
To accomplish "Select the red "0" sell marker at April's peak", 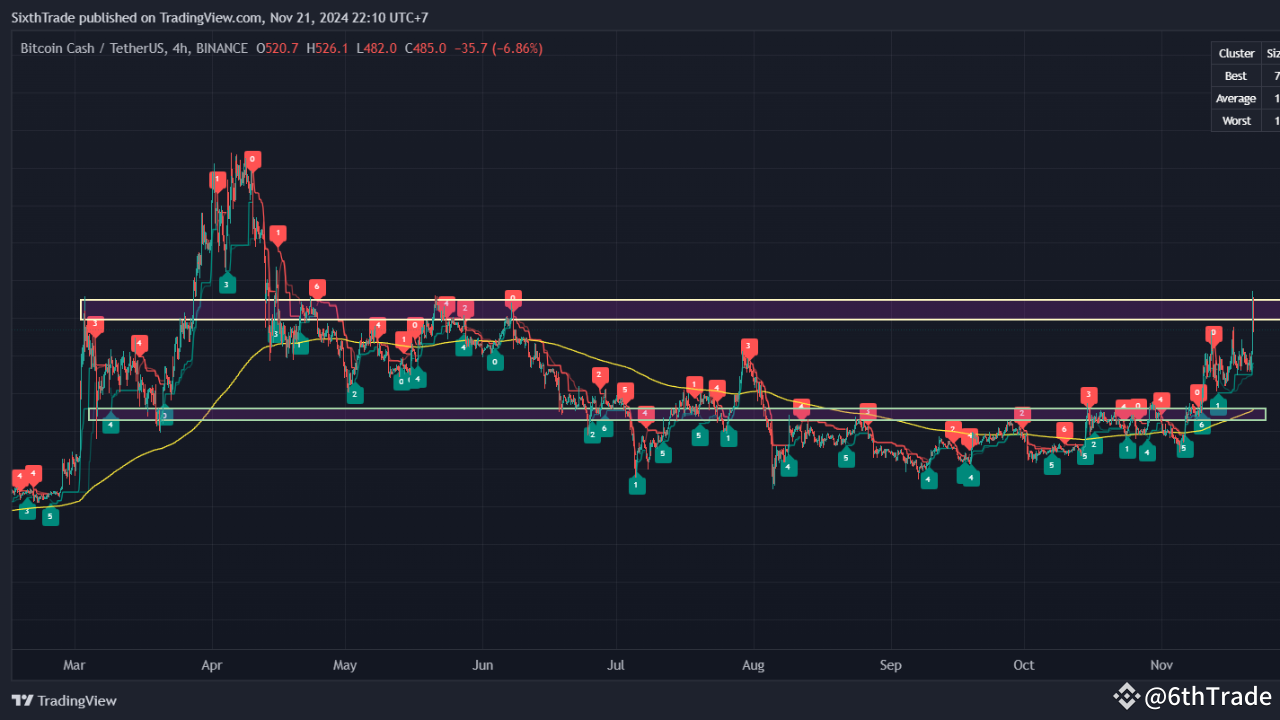I will [251, 158].
